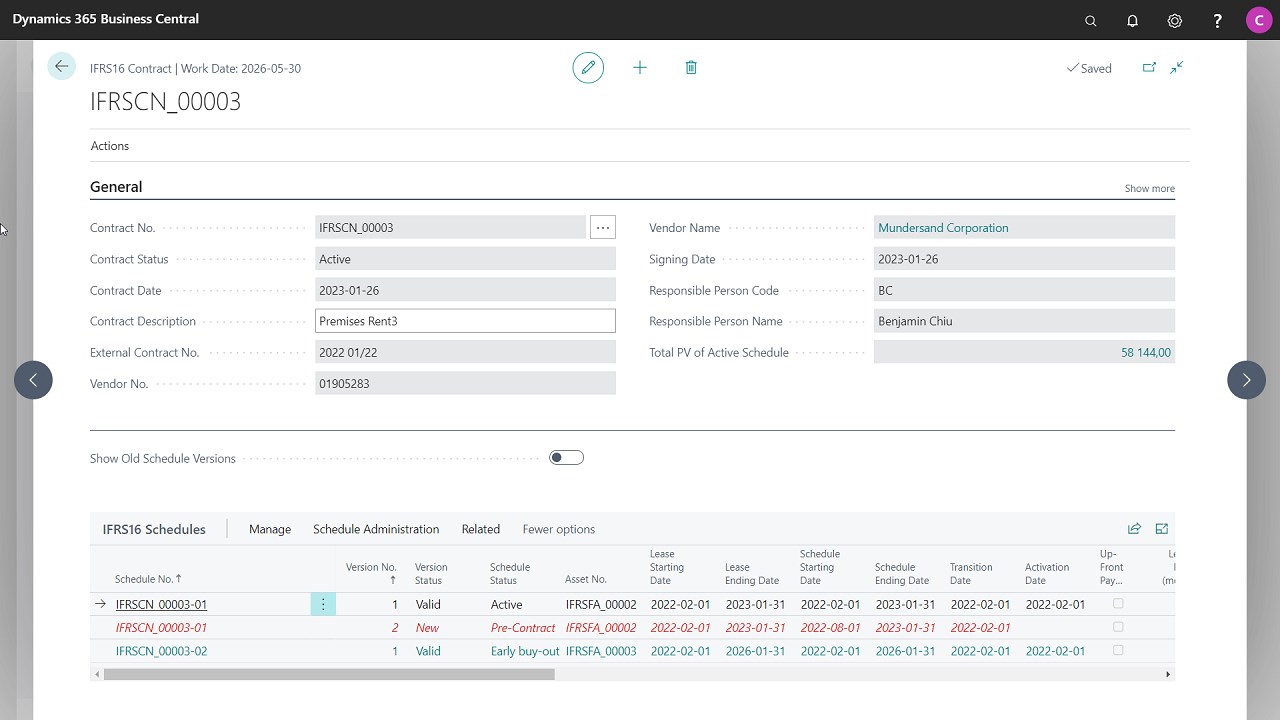Click External Contract No. field
The image size is (1280, 720).
pos(465,352)
